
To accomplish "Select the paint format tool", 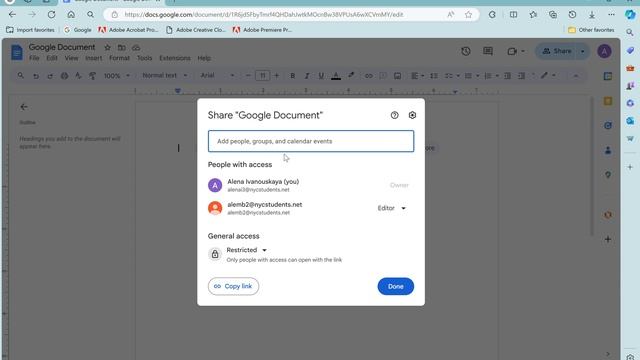I will click(92, 76).
